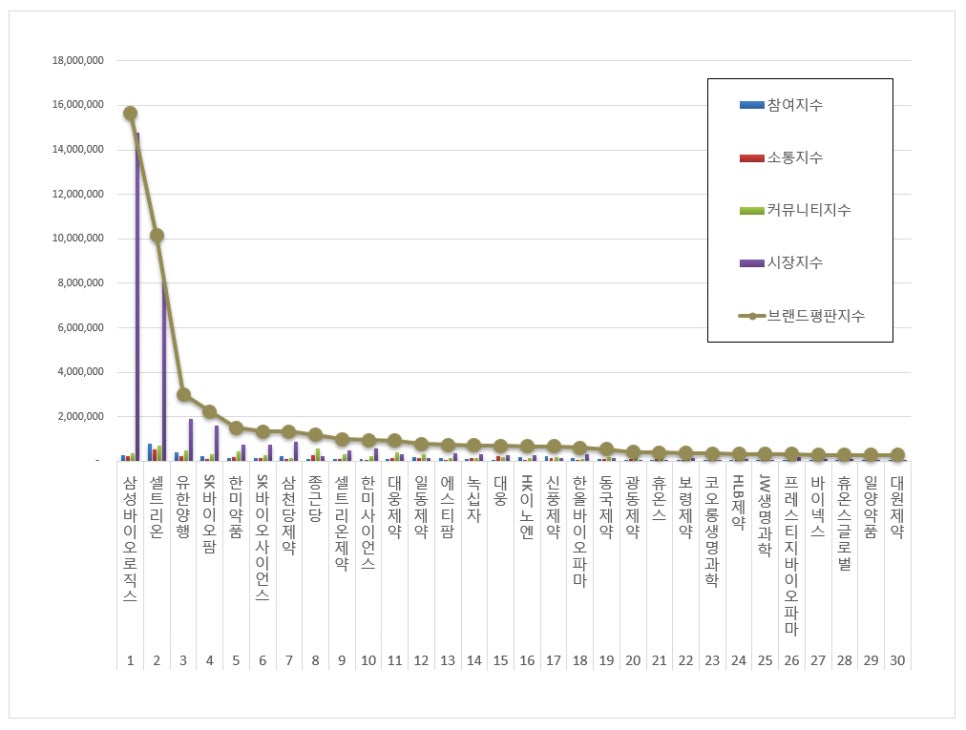Click the 브랜드평판지수 line legend entry
The height and width of the screenshot is (730, 966).
click(751, 316)
